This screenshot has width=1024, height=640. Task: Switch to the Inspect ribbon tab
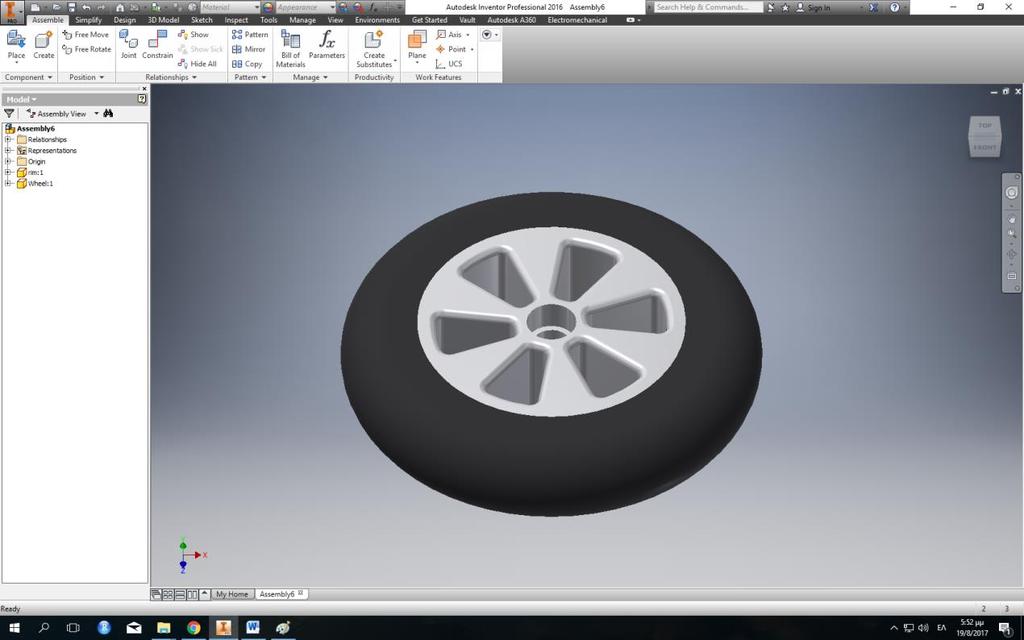coord(236,20)
